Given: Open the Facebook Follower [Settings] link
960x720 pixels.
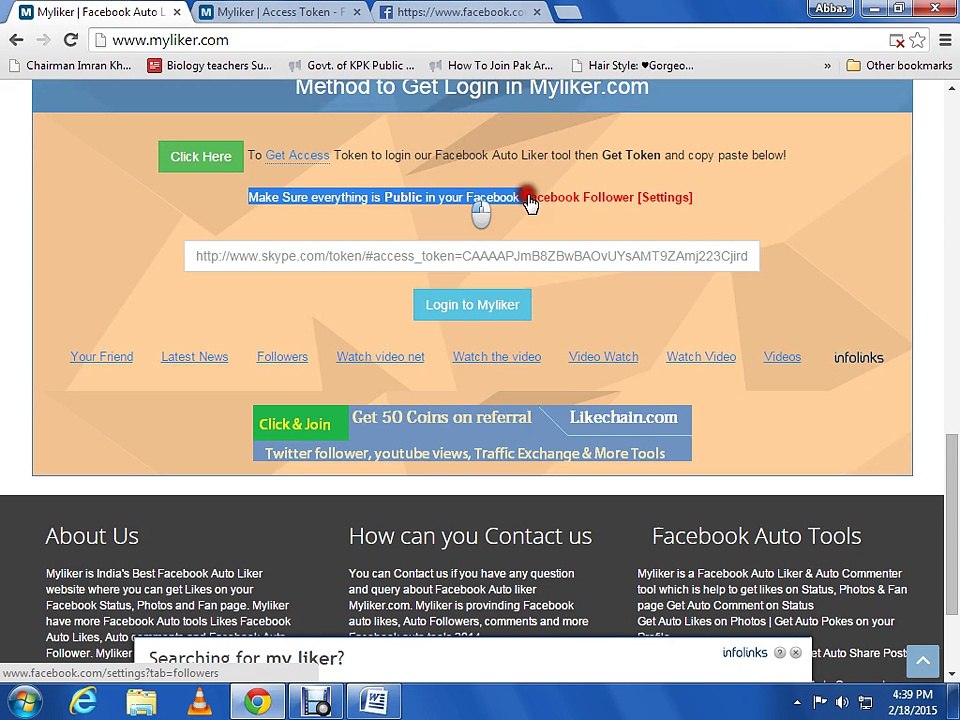Looking at the screenshot, I should coord(610,197).
